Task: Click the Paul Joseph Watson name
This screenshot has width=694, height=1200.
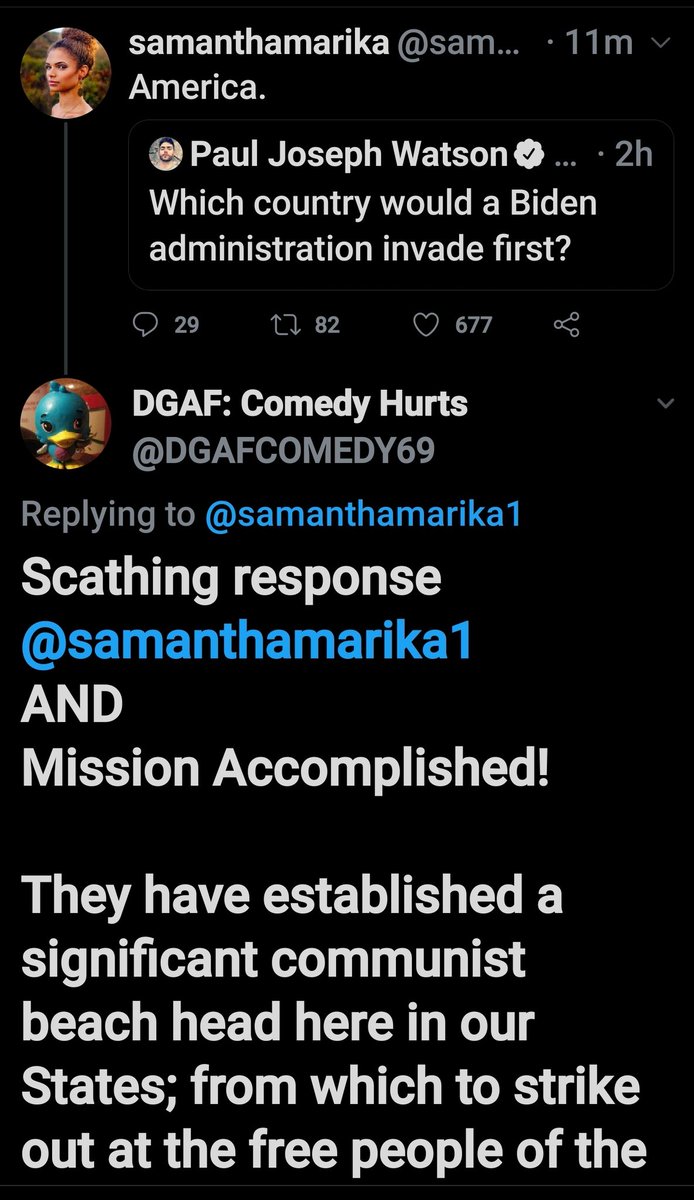Action: coord(349,154)
